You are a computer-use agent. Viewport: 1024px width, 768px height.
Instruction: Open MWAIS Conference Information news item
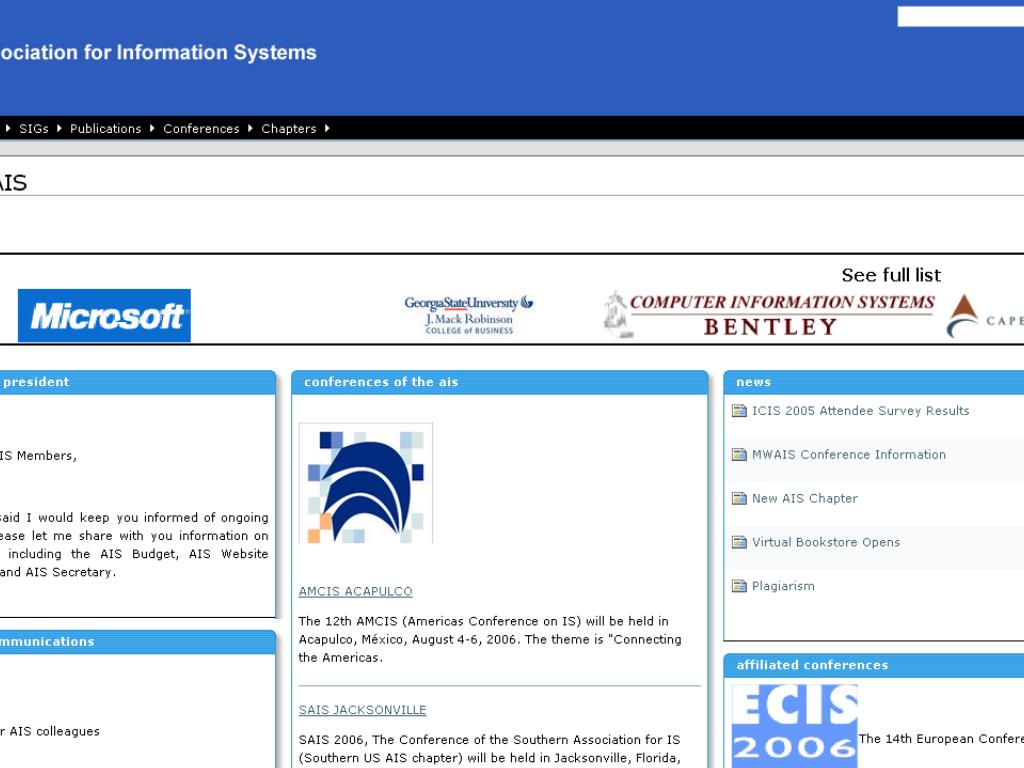pos(848,455)
